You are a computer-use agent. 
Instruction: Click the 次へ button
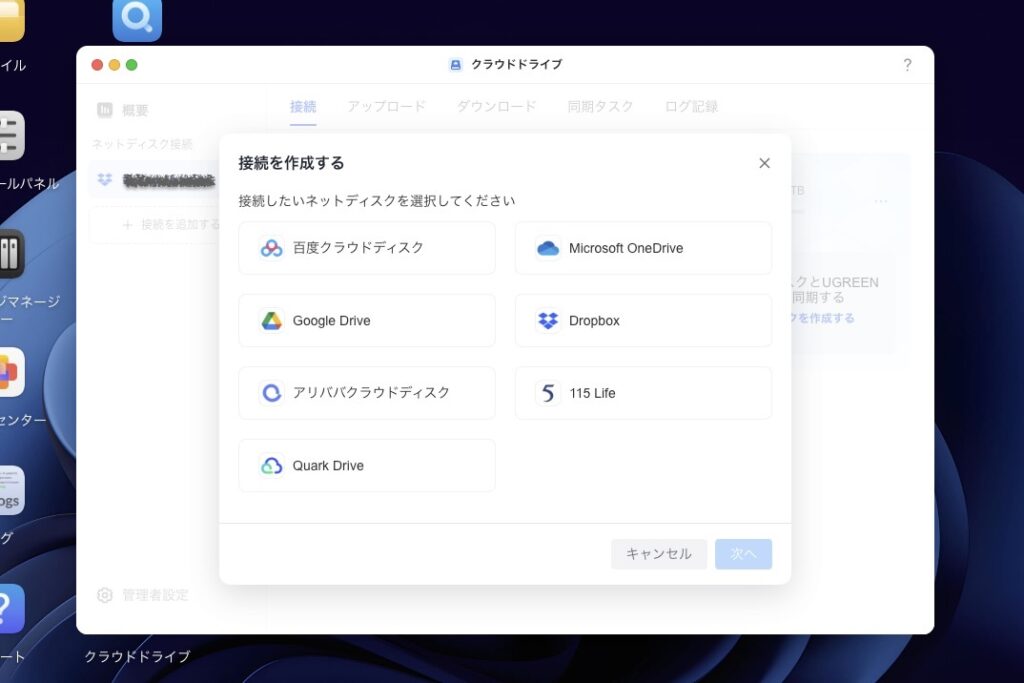743,554
